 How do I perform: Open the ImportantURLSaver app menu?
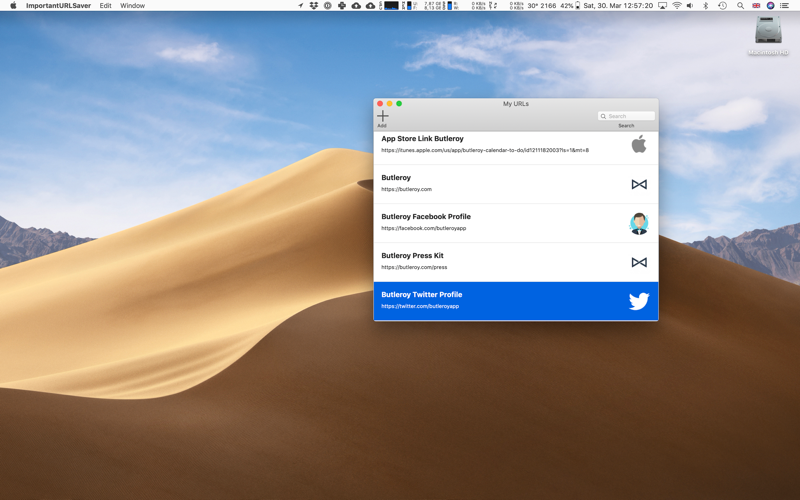click(57, 6)
